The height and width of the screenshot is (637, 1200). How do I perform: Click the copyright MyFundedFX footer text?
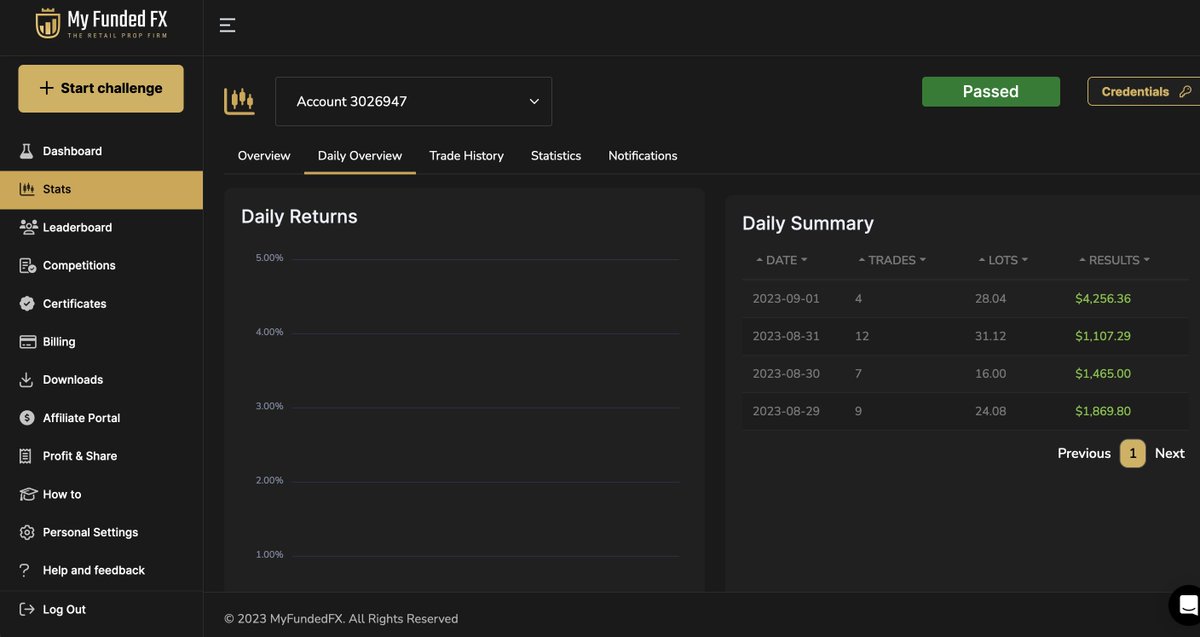341,619
